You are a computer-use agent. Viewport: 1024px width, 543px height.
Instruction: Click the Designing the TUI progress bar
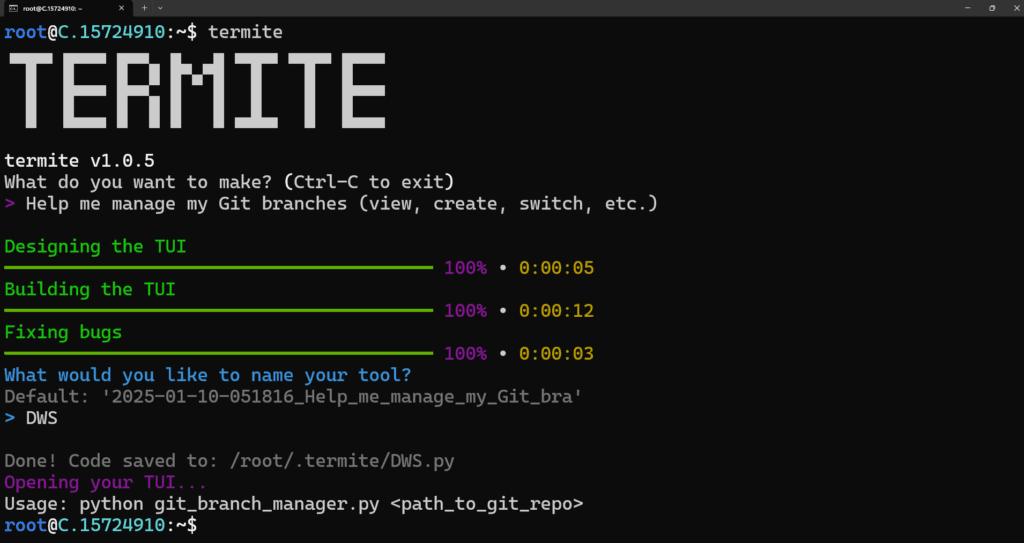[218, 268]
